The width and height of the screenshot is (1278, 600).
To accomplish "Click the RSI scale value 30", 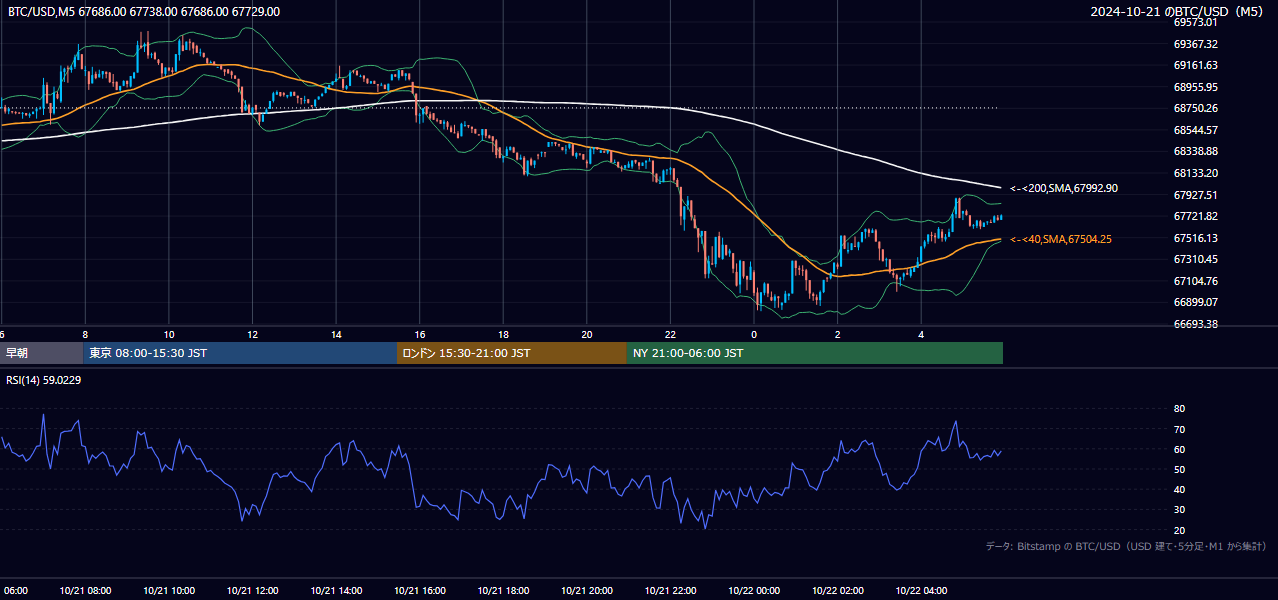I will click(1179, 510).
